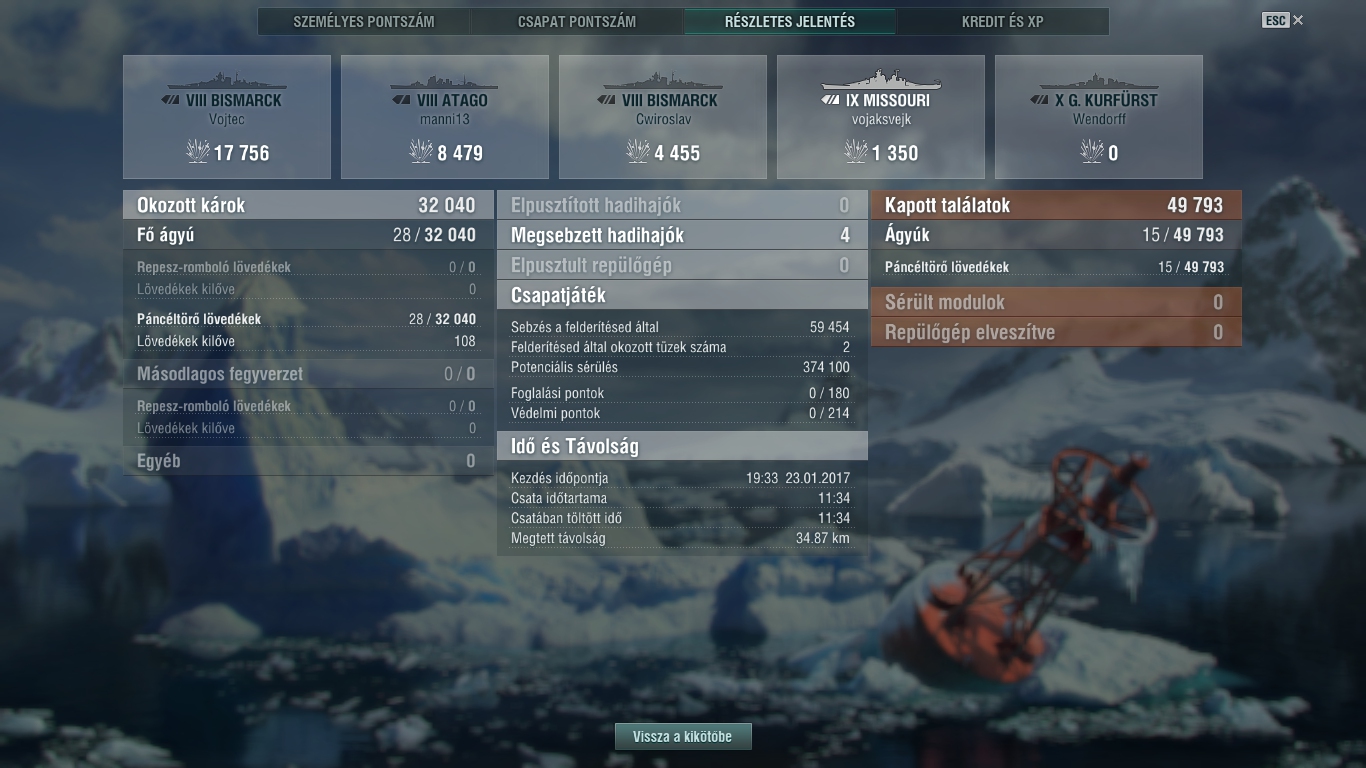This screenshot has height=768, width=1366.
Task: Expand the Okozott károk header
Action: (x=308, y=205)
